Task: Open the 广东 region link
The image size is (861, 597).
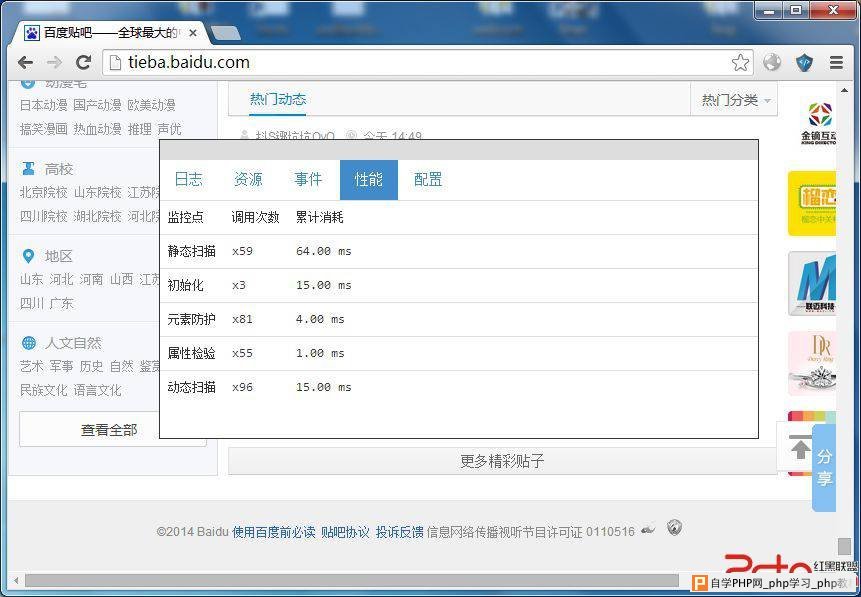Action: click(x=62, y=303)
